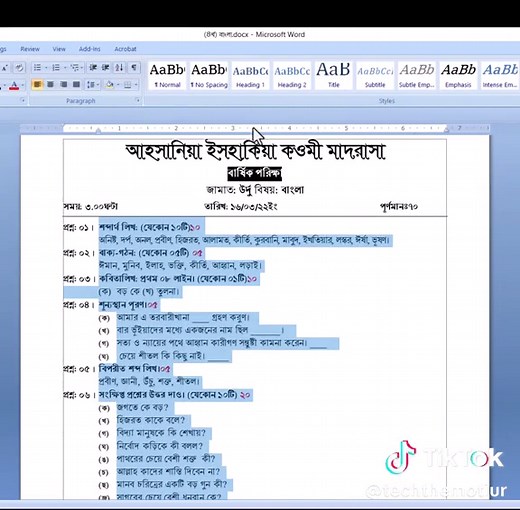Image resolution: width=520 pixels, height=510 pixels.
Task: Toggle Show/Hide paragraph marks icon
Action: (x=134, y=68)
